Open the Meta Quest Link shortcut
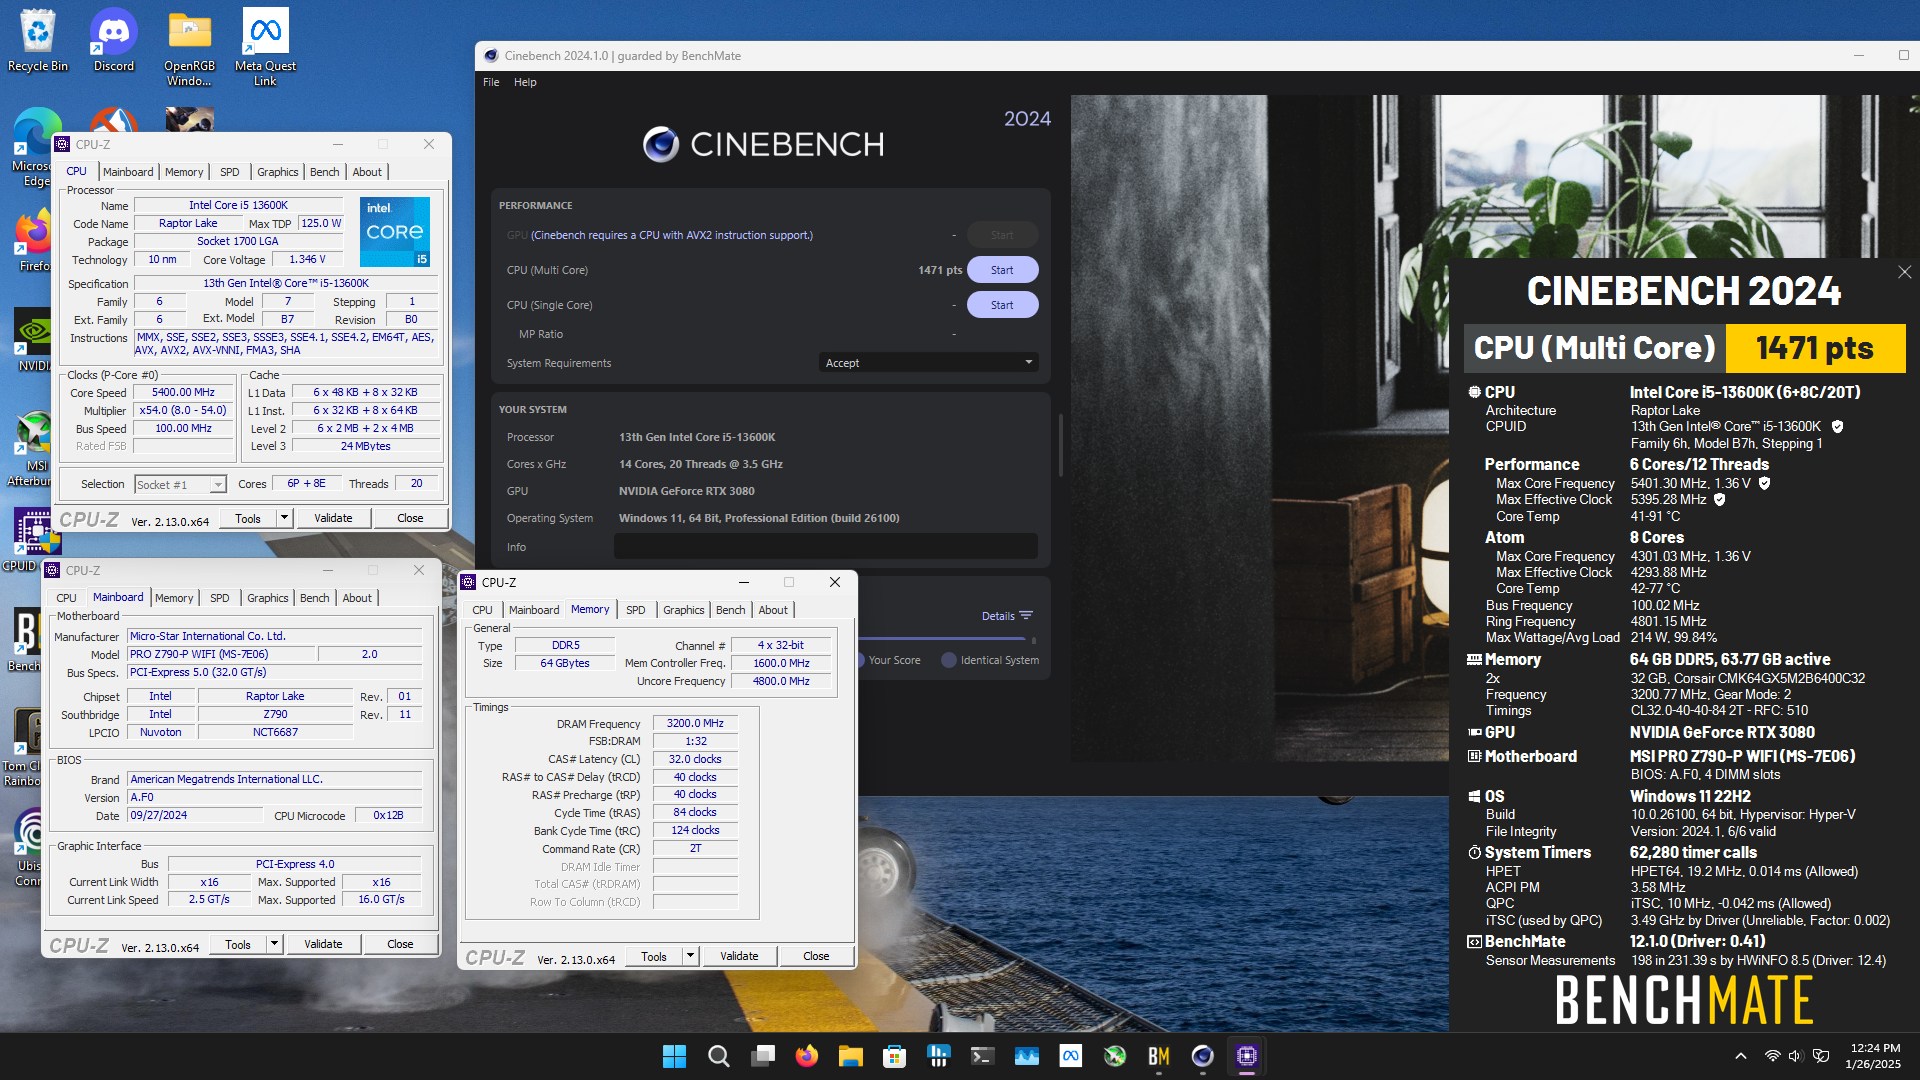 [265, 47]
